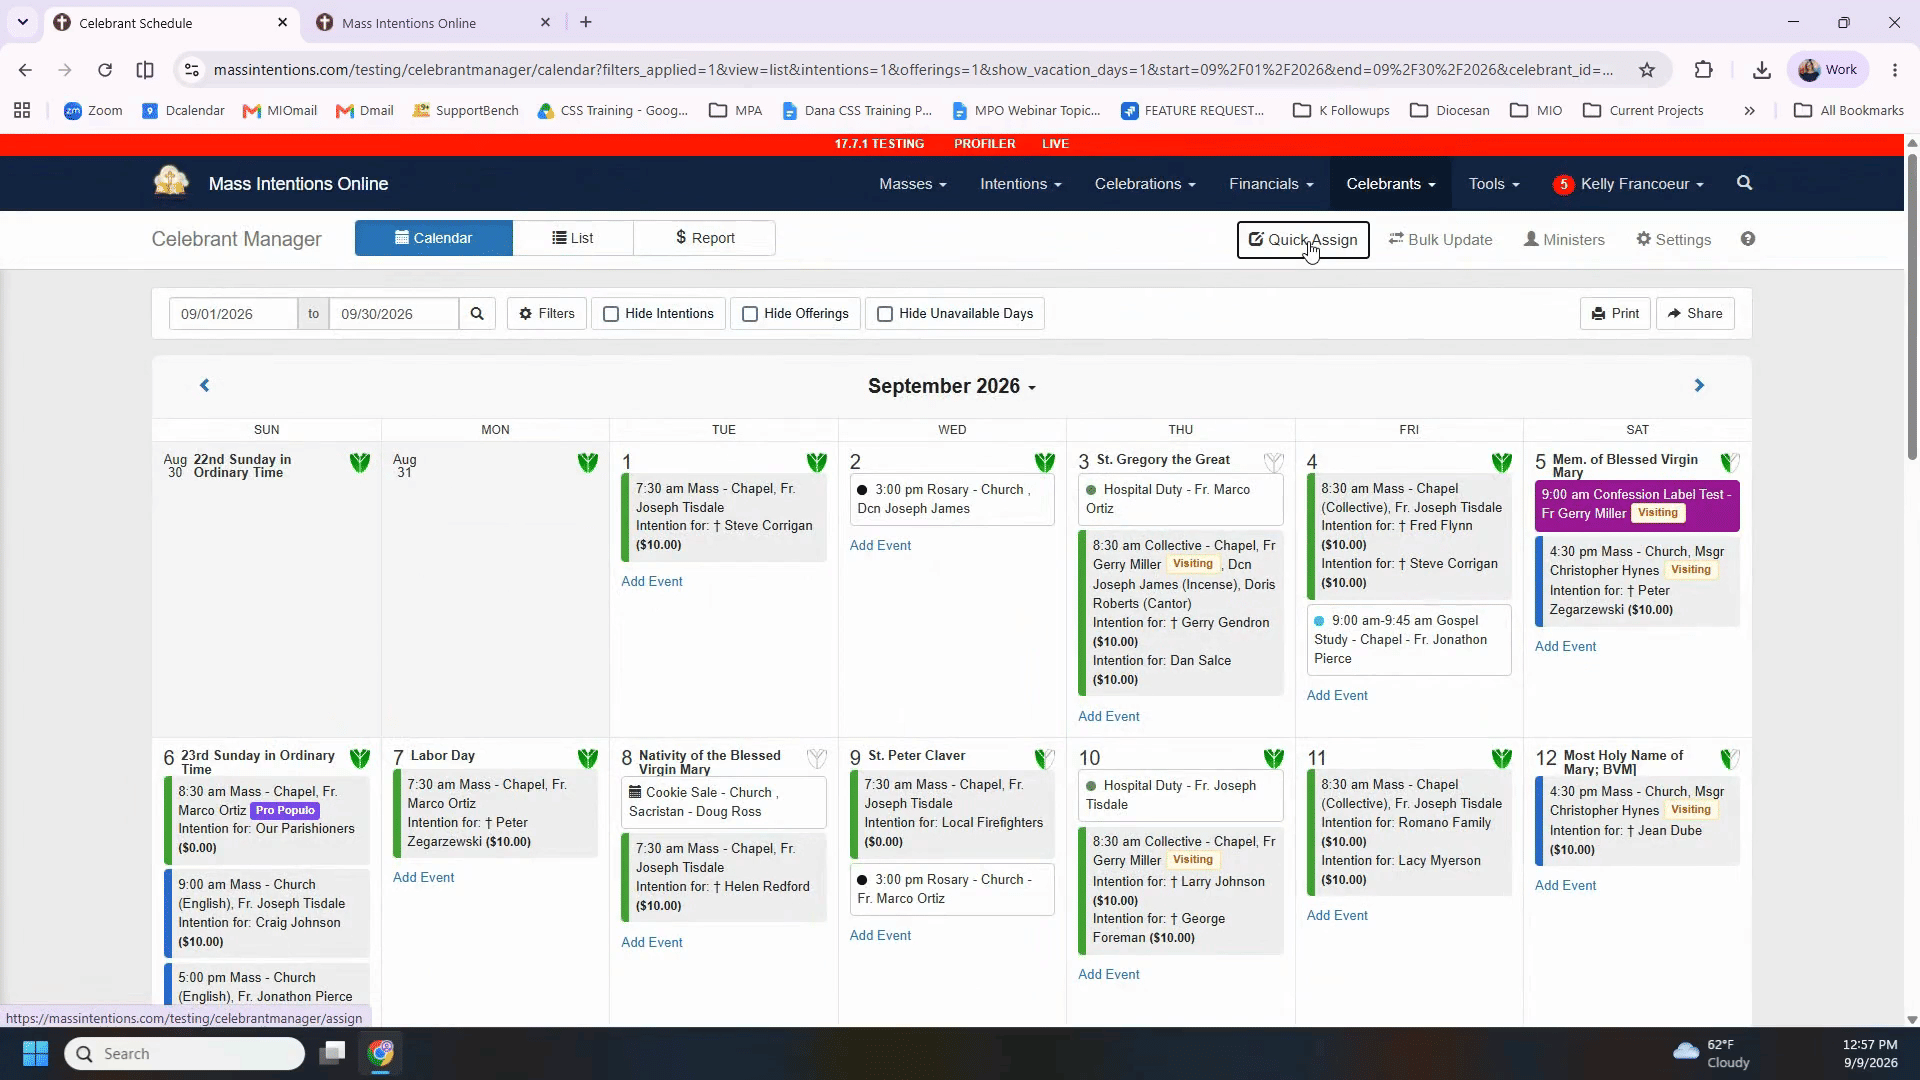The height and width of the screenshot is (1080, 1920).
Task: Expand the Masses menu
Action: click(x=912, y=184)
